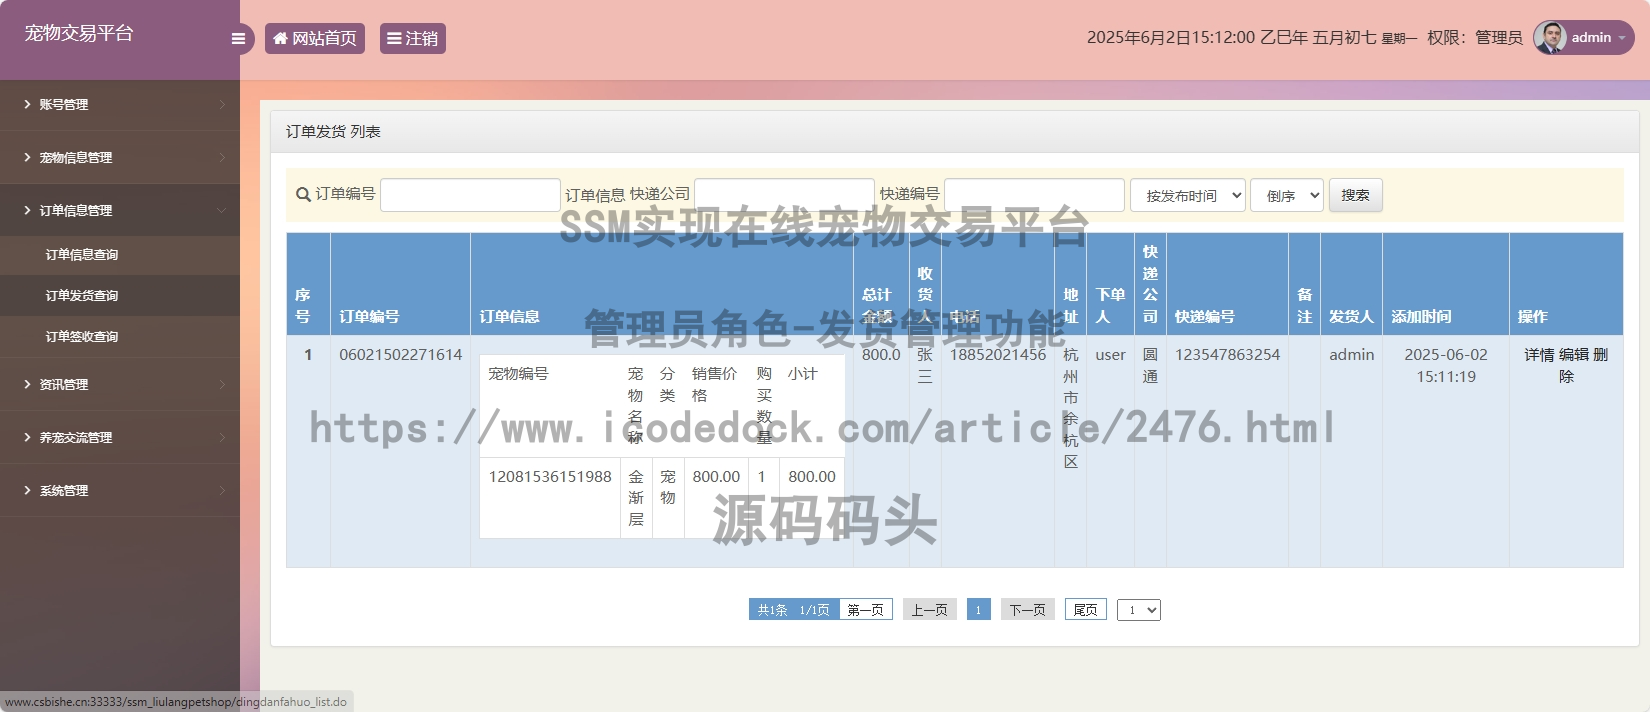Focus the 快递编号 search field
Screen dimensions: 1650x712
(1034, 195)
